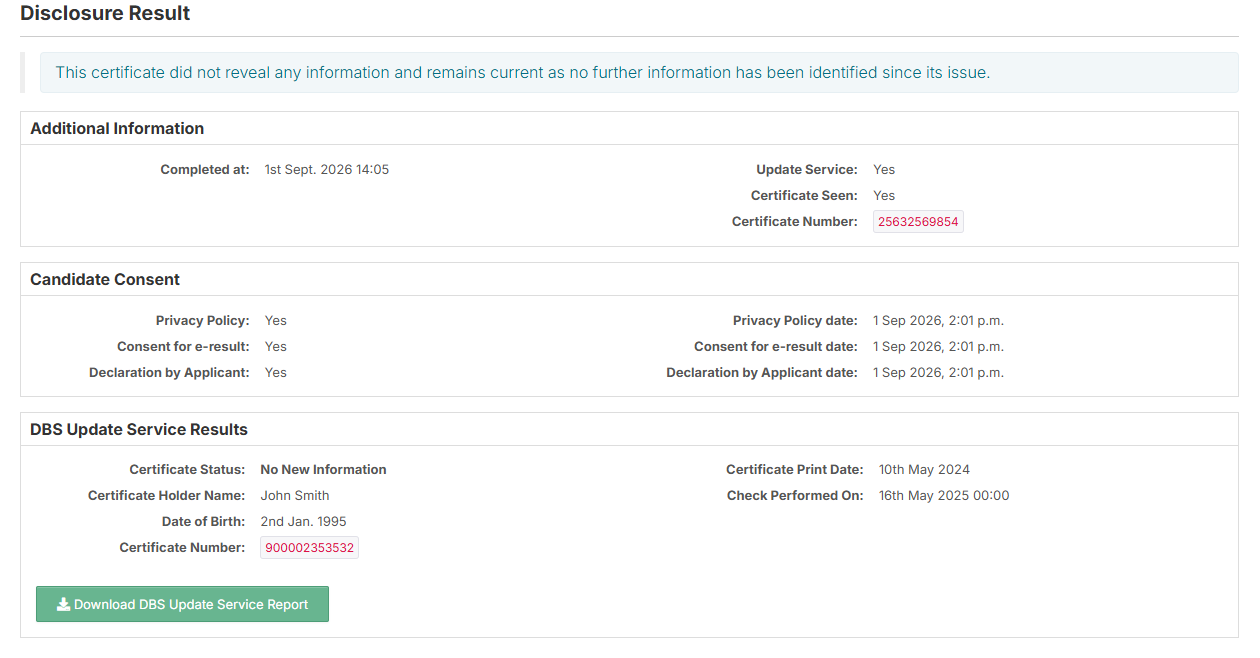Viewport: 1260px width, 658px height.
Task: Click the Certificate Print Date label
Action: click(795, 470)
